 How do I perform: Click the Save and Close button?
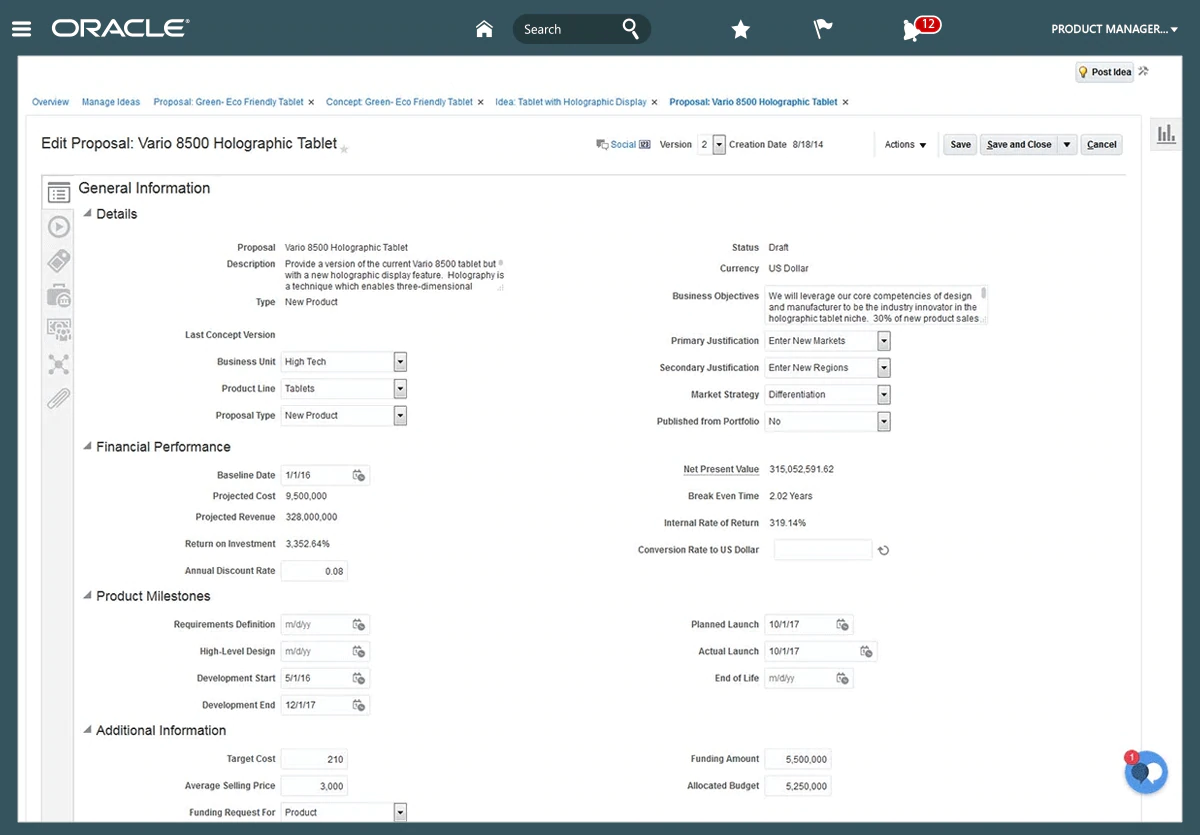click(x=1018, y=145)
